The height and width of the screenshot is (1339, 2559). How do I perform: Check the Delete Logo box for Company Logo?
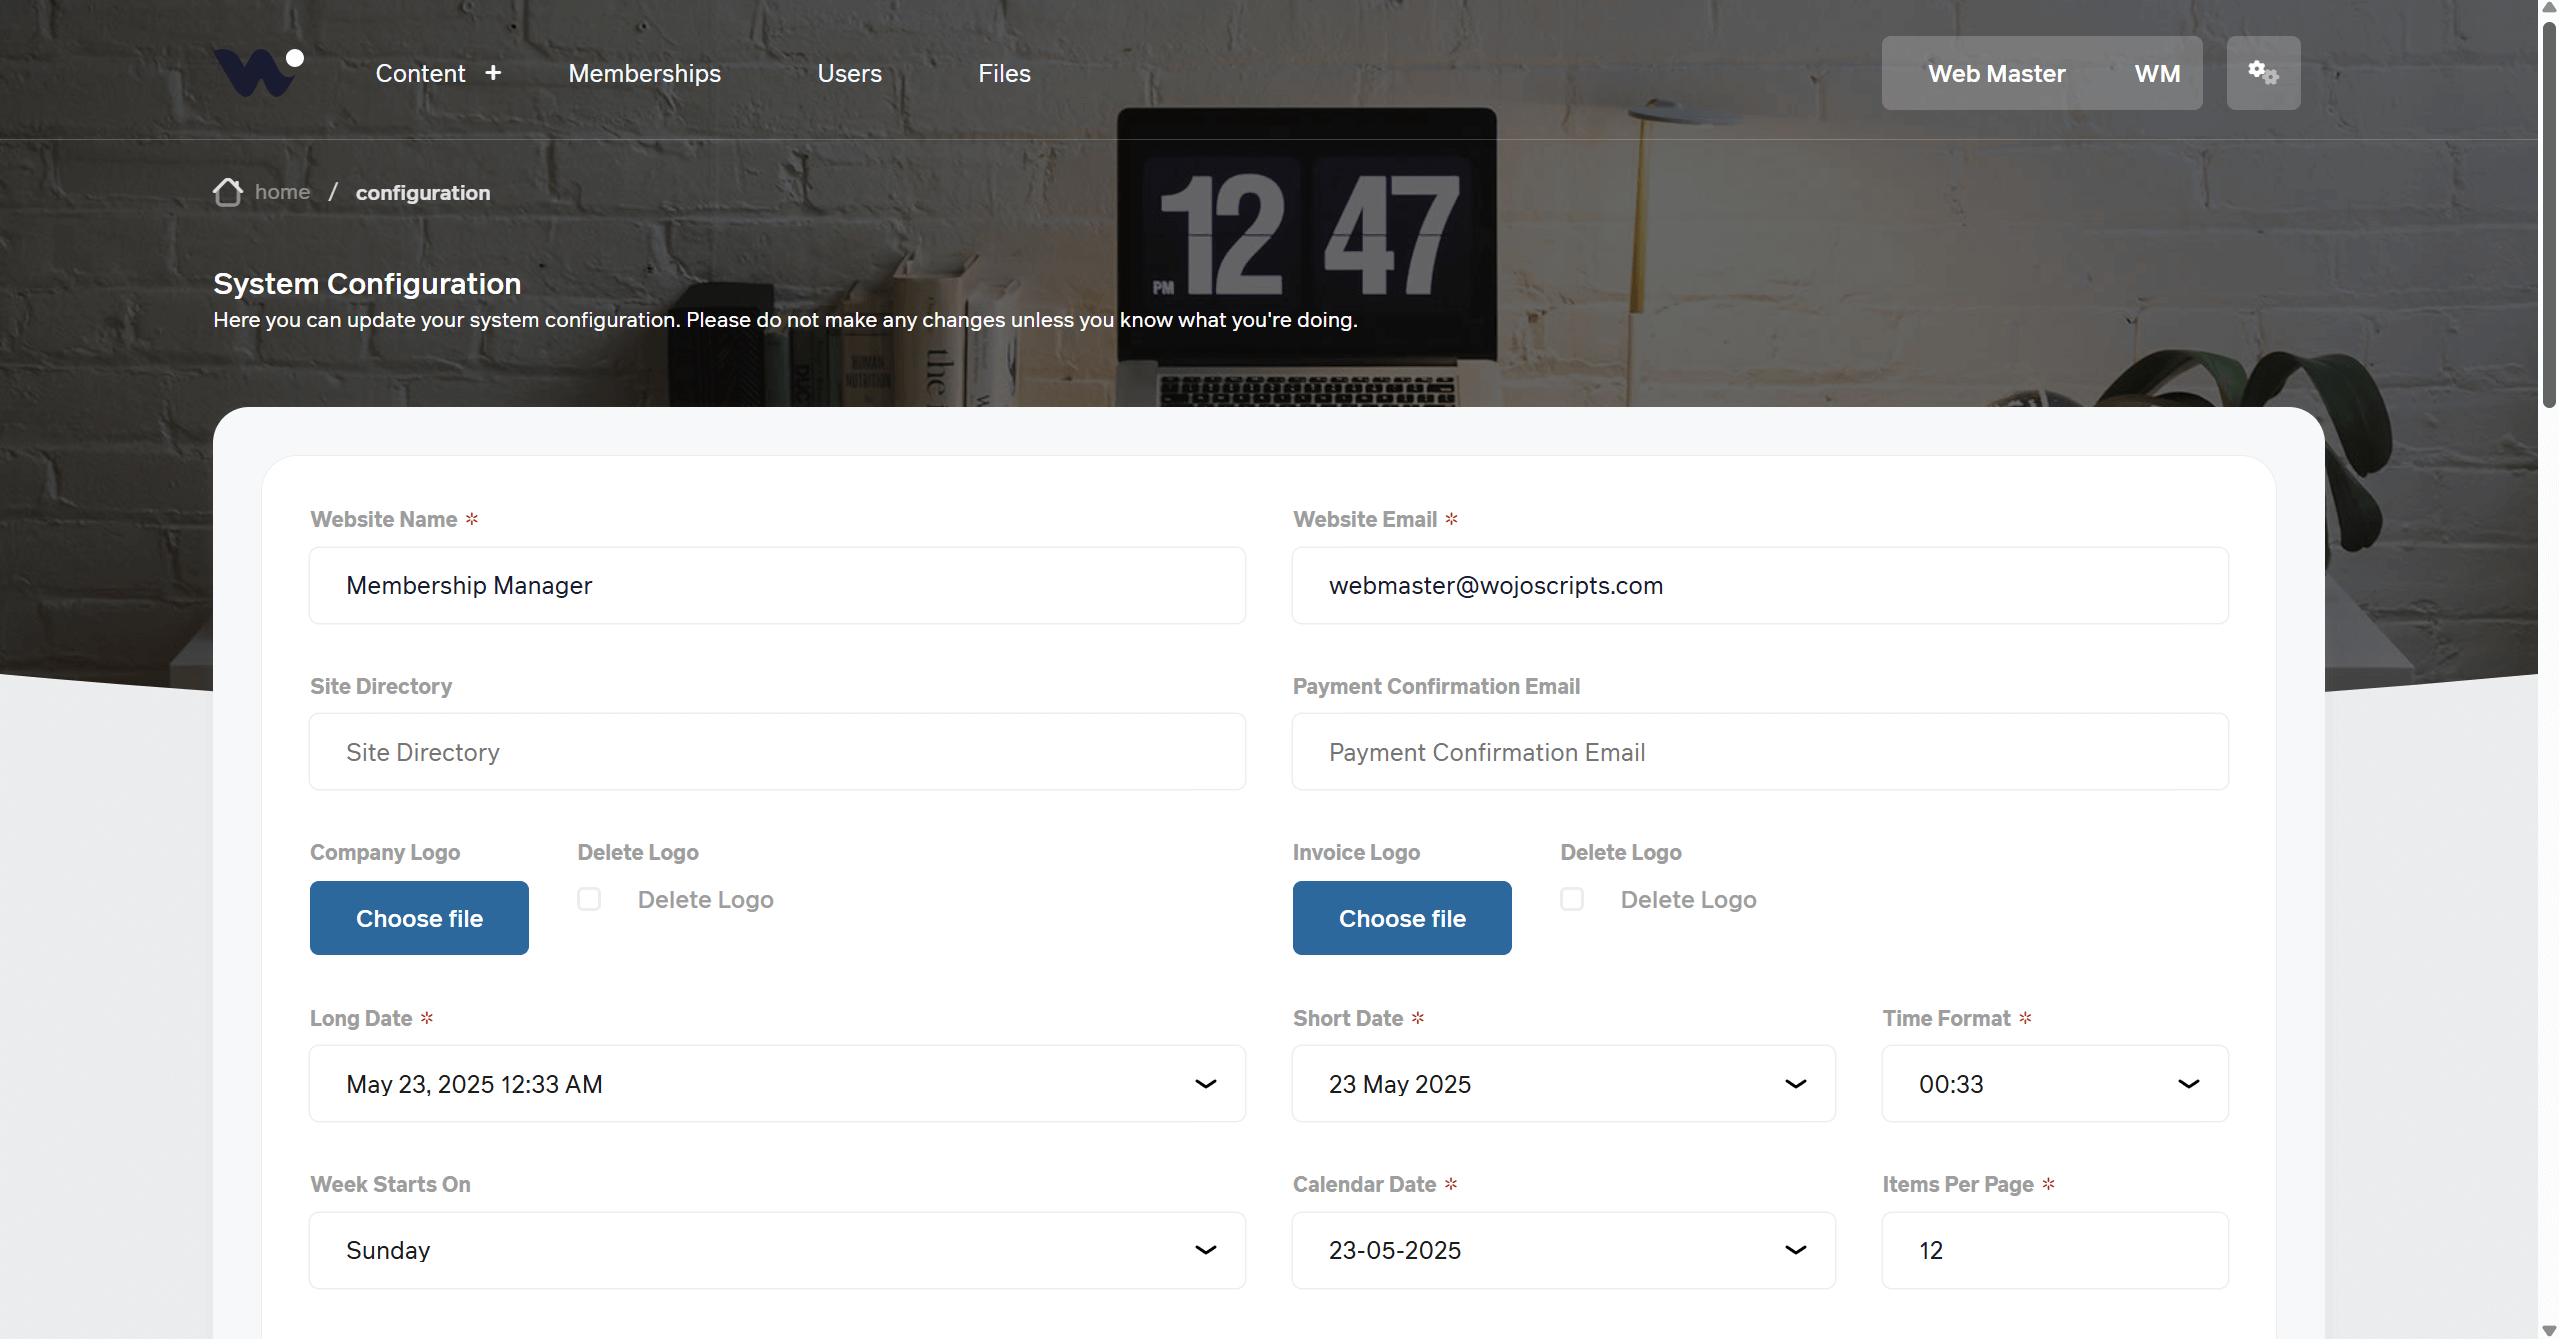589,899
